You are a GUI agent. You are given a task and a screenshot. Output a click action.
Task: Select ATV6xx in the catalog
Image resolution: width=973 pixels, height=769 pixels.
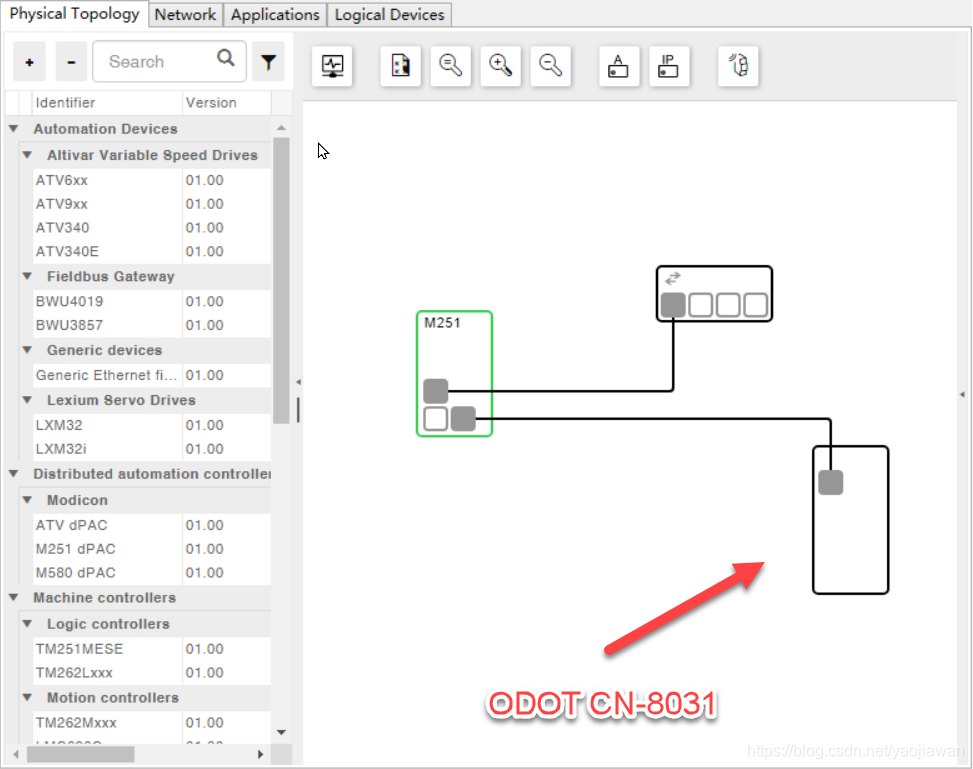tap(151, 180)
